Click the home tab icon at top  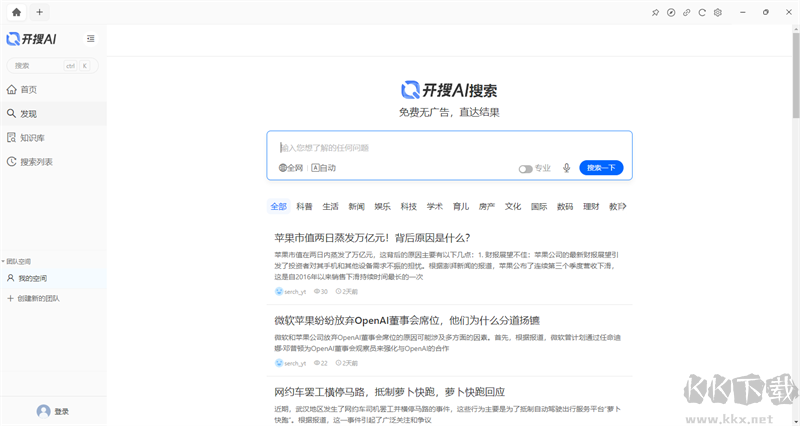click(16, 12)
